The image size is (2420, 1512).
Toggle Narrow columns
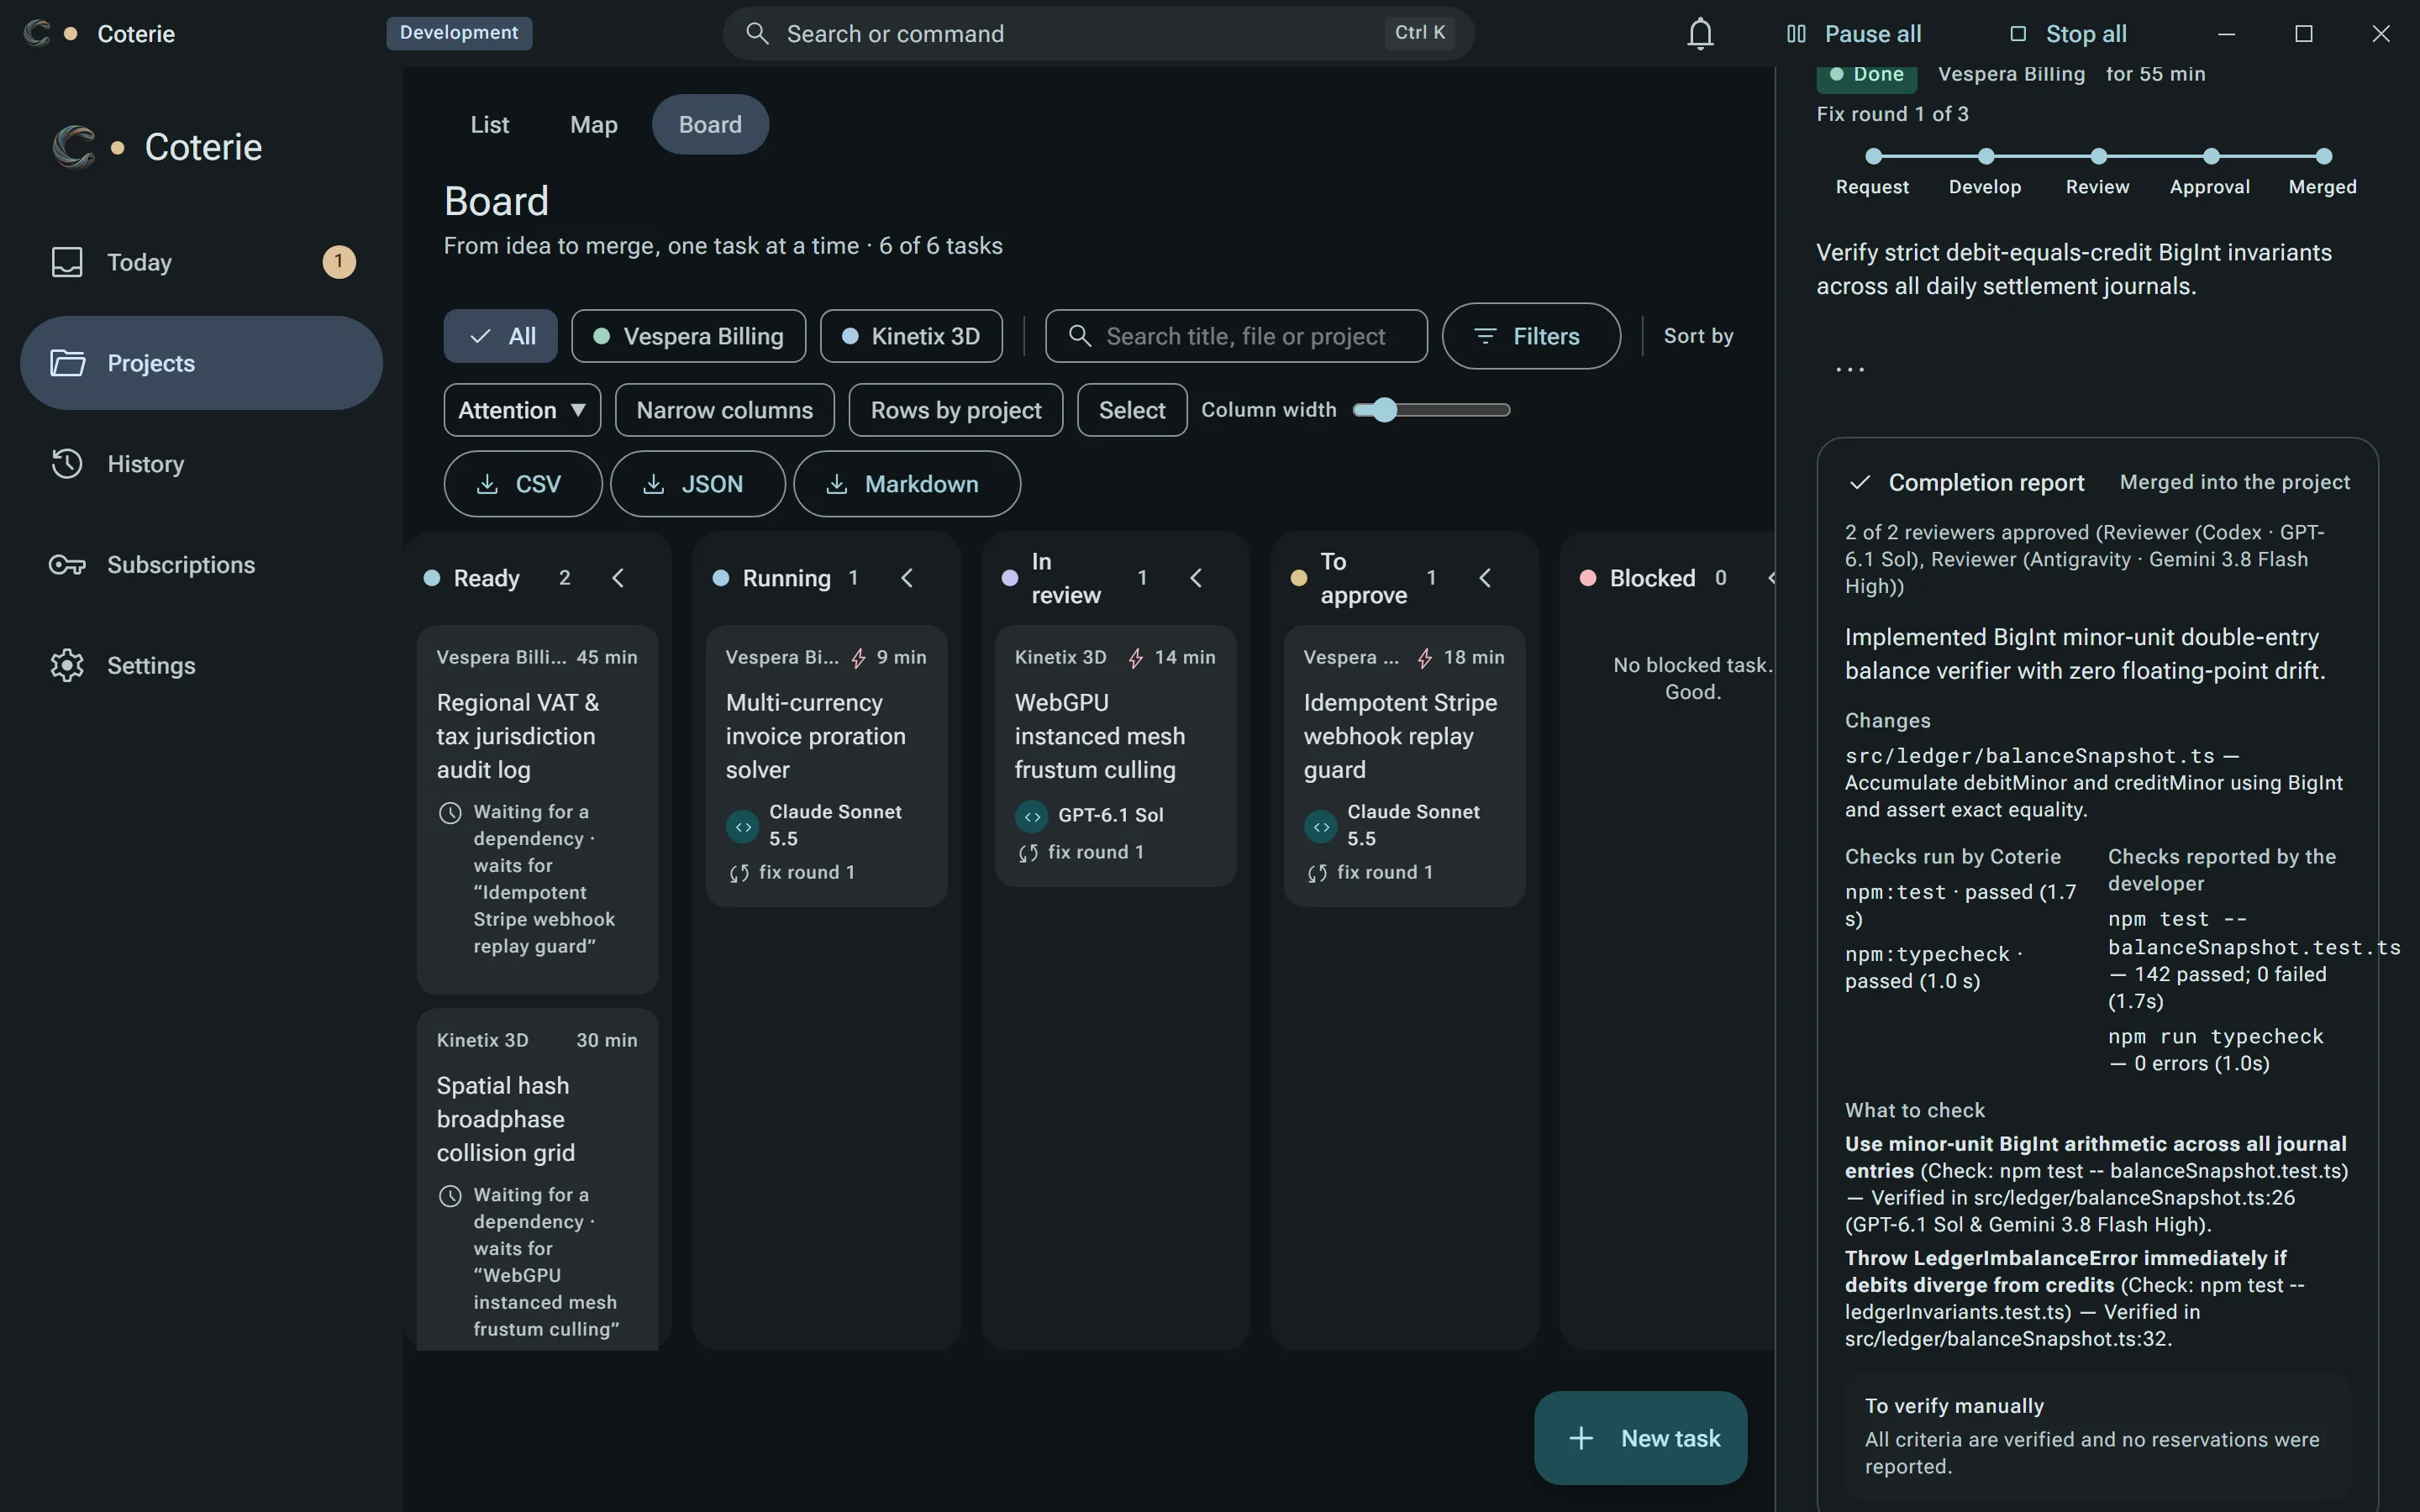[x=724, y=410]
